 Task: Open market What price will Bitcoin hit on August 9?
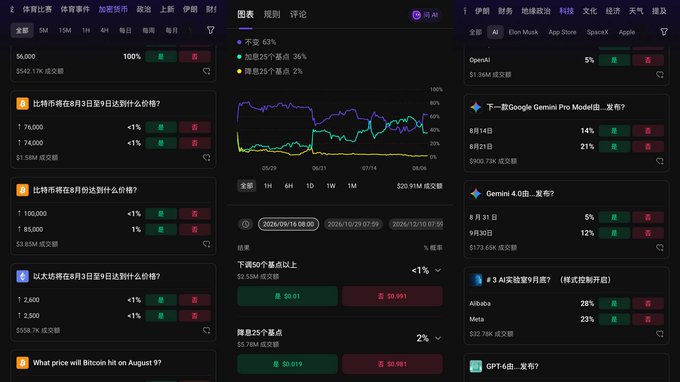(97, 362)
